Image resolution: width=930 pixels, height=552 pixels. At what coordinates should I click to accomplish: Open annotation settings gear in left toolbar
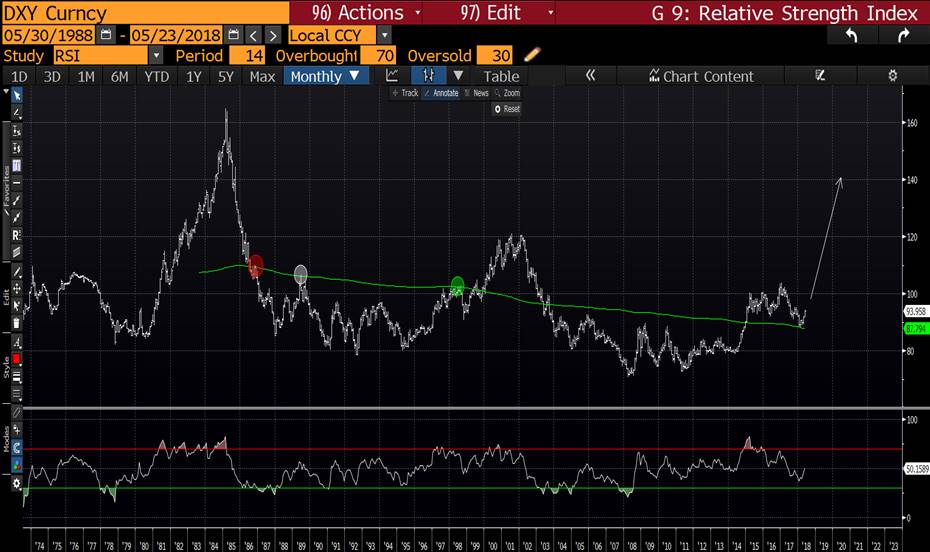17,483
